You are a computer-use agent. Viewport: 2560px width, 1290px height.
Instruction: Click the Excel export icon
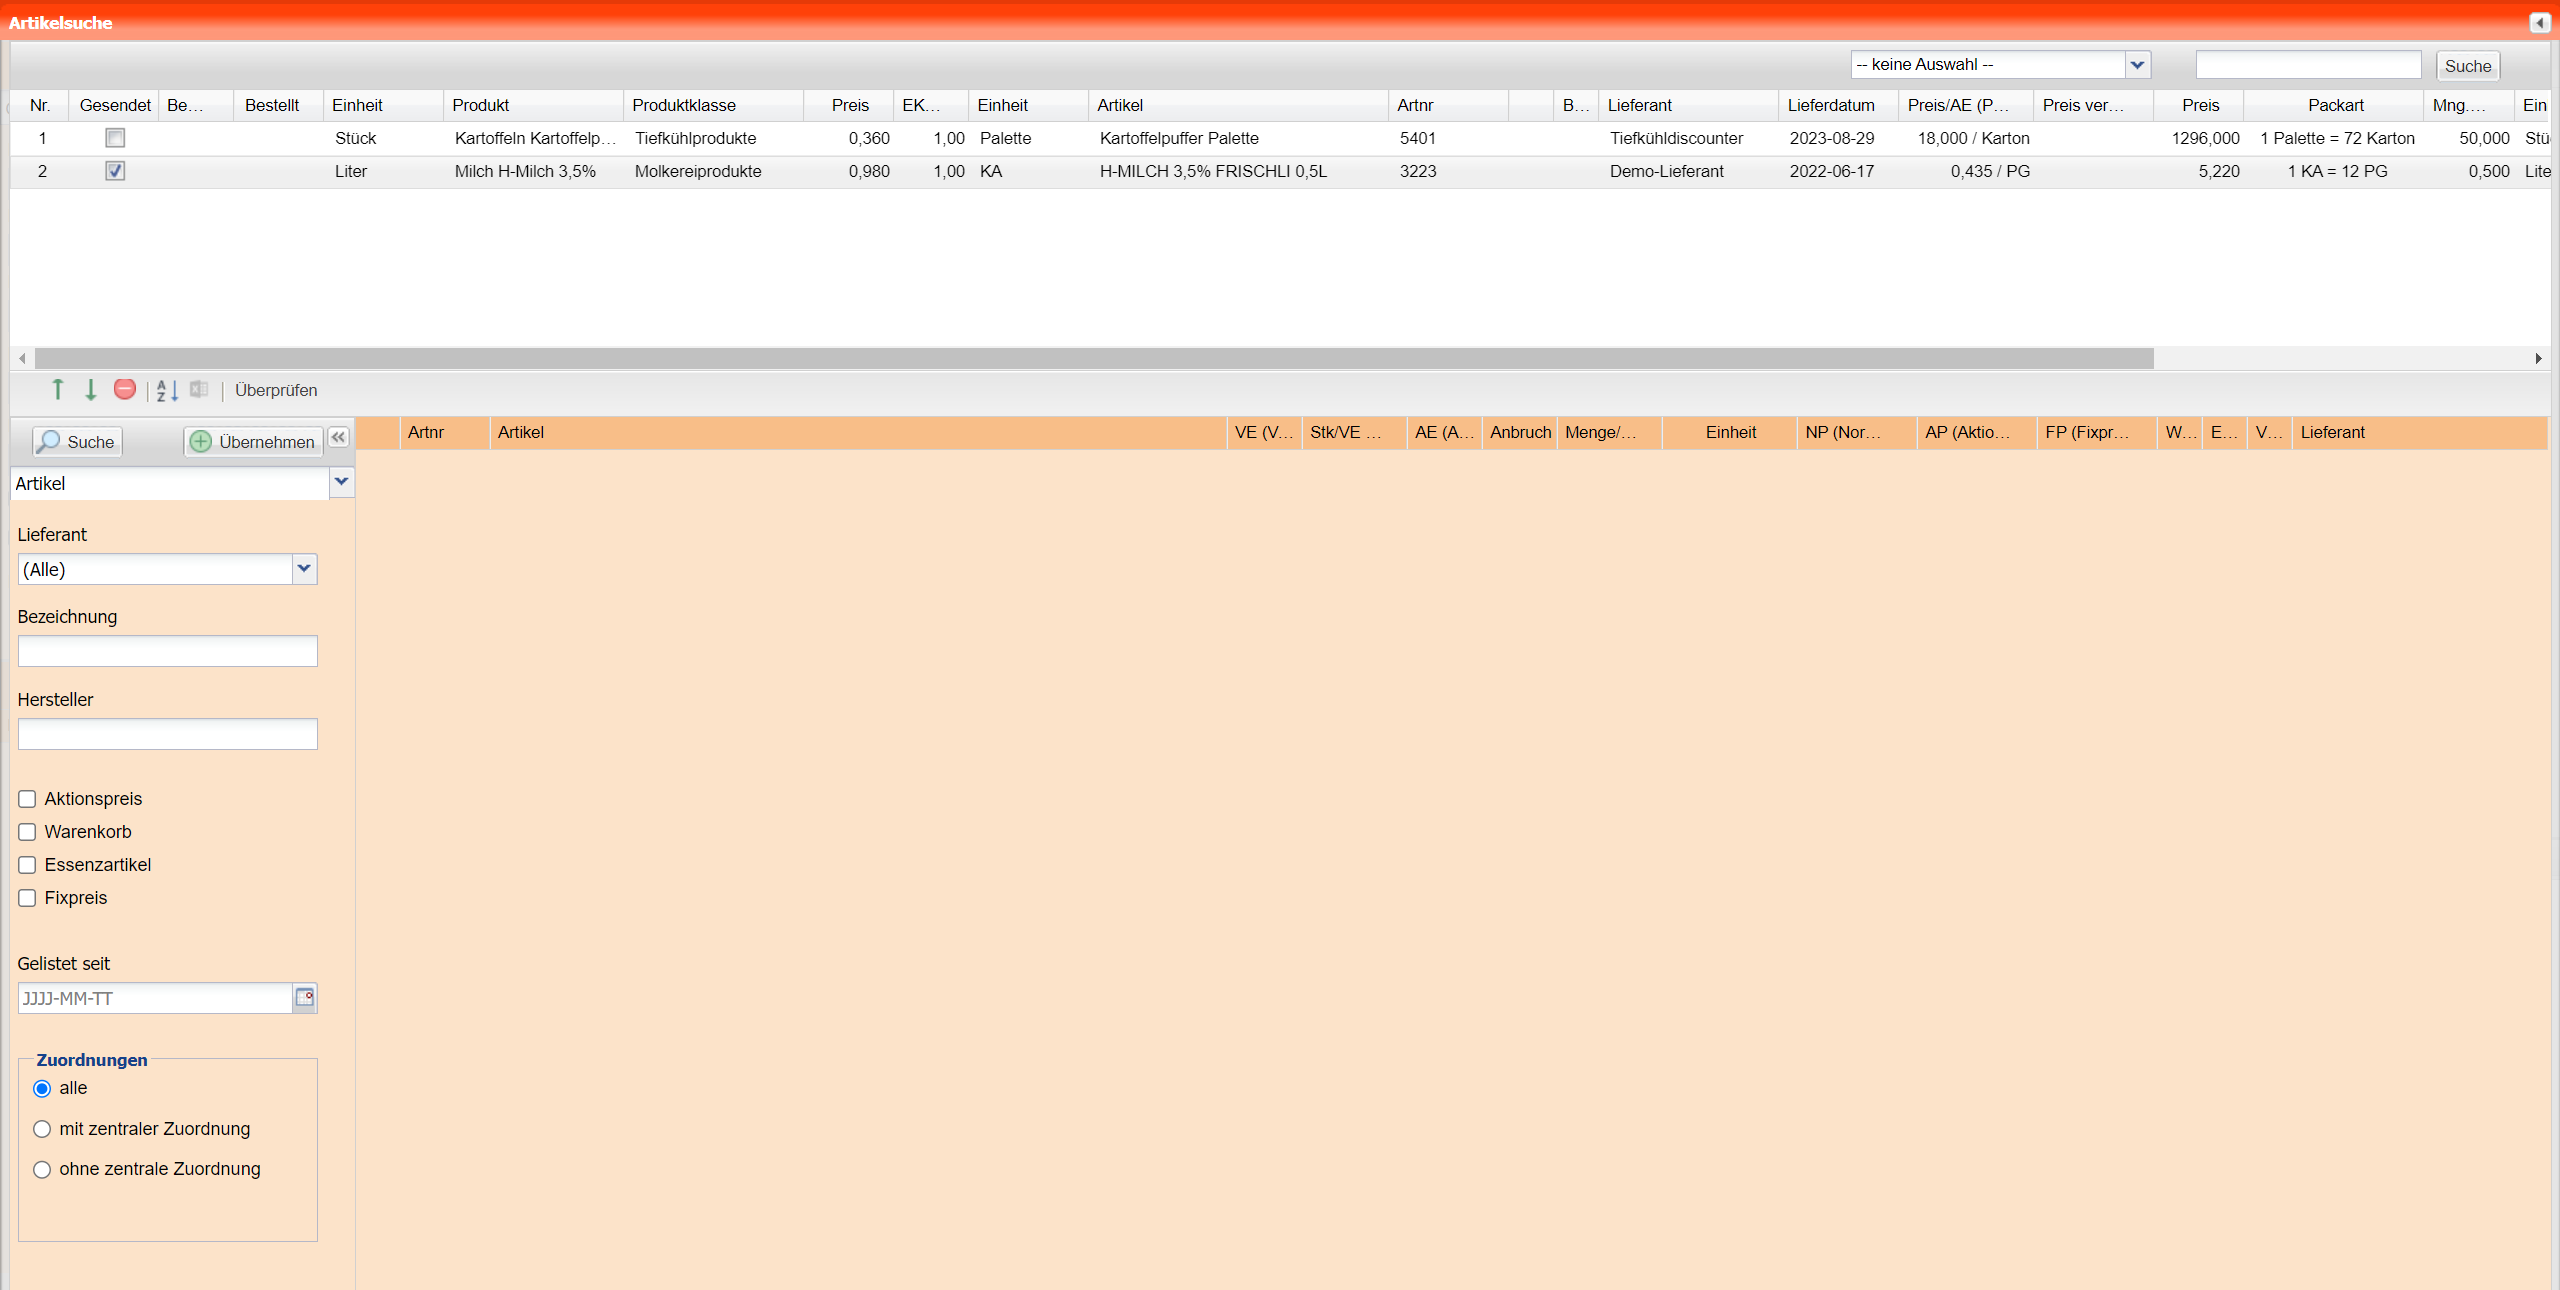199,389
